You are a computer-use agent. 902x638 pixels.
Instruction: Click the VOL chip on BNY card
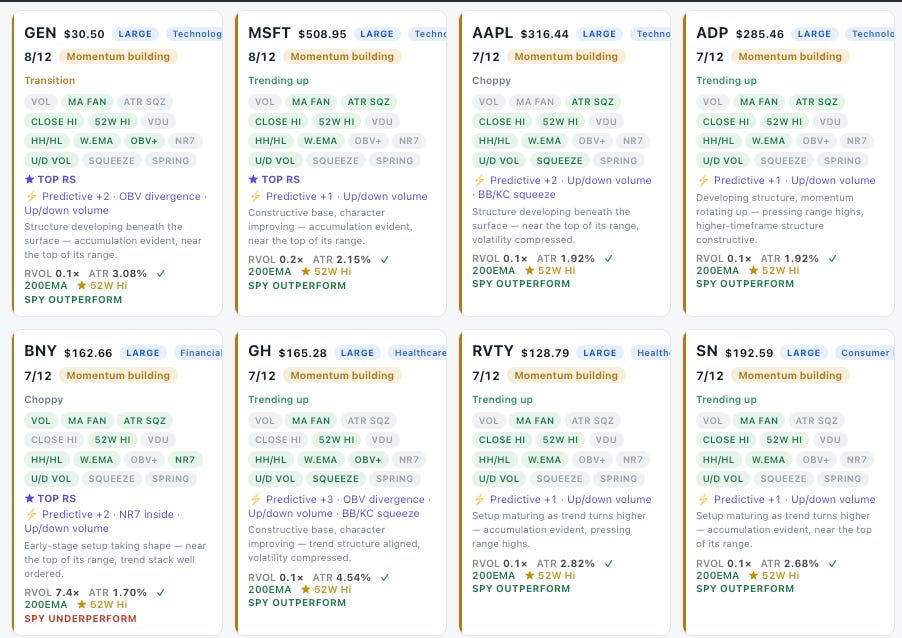pyautogui.click(x=41, y=421)
